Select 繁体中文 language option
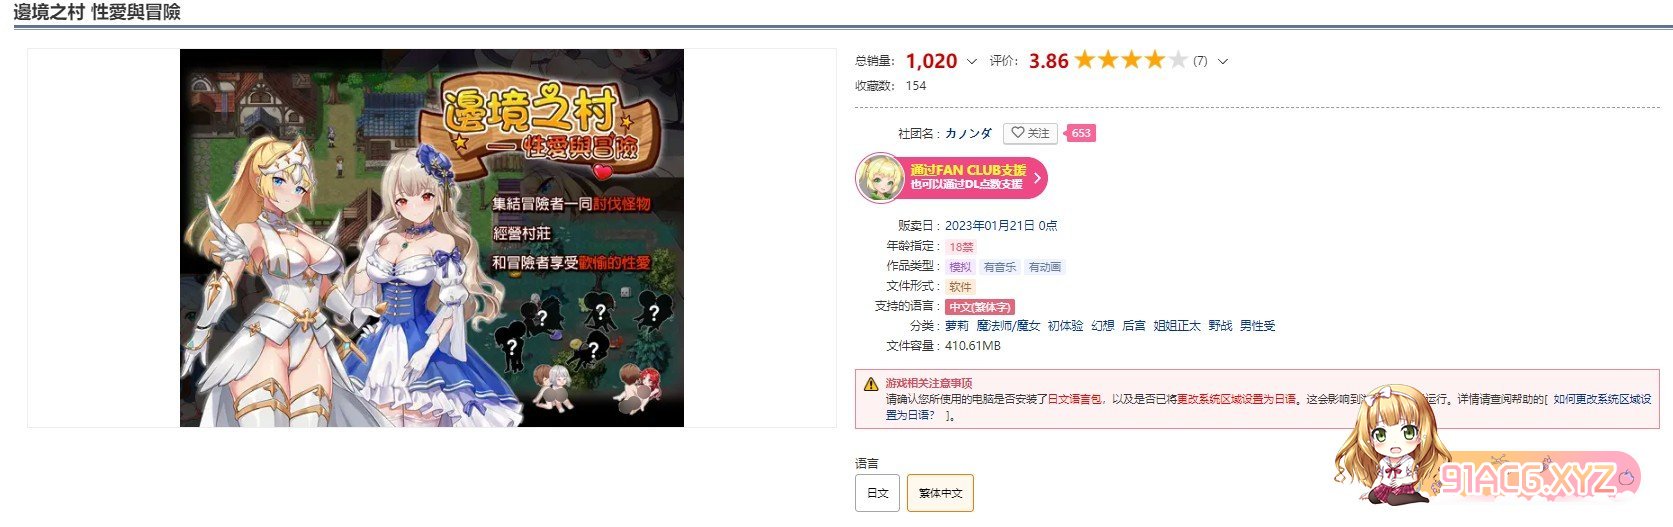Screen dimensions: 1673x527 tap(940, 493)
